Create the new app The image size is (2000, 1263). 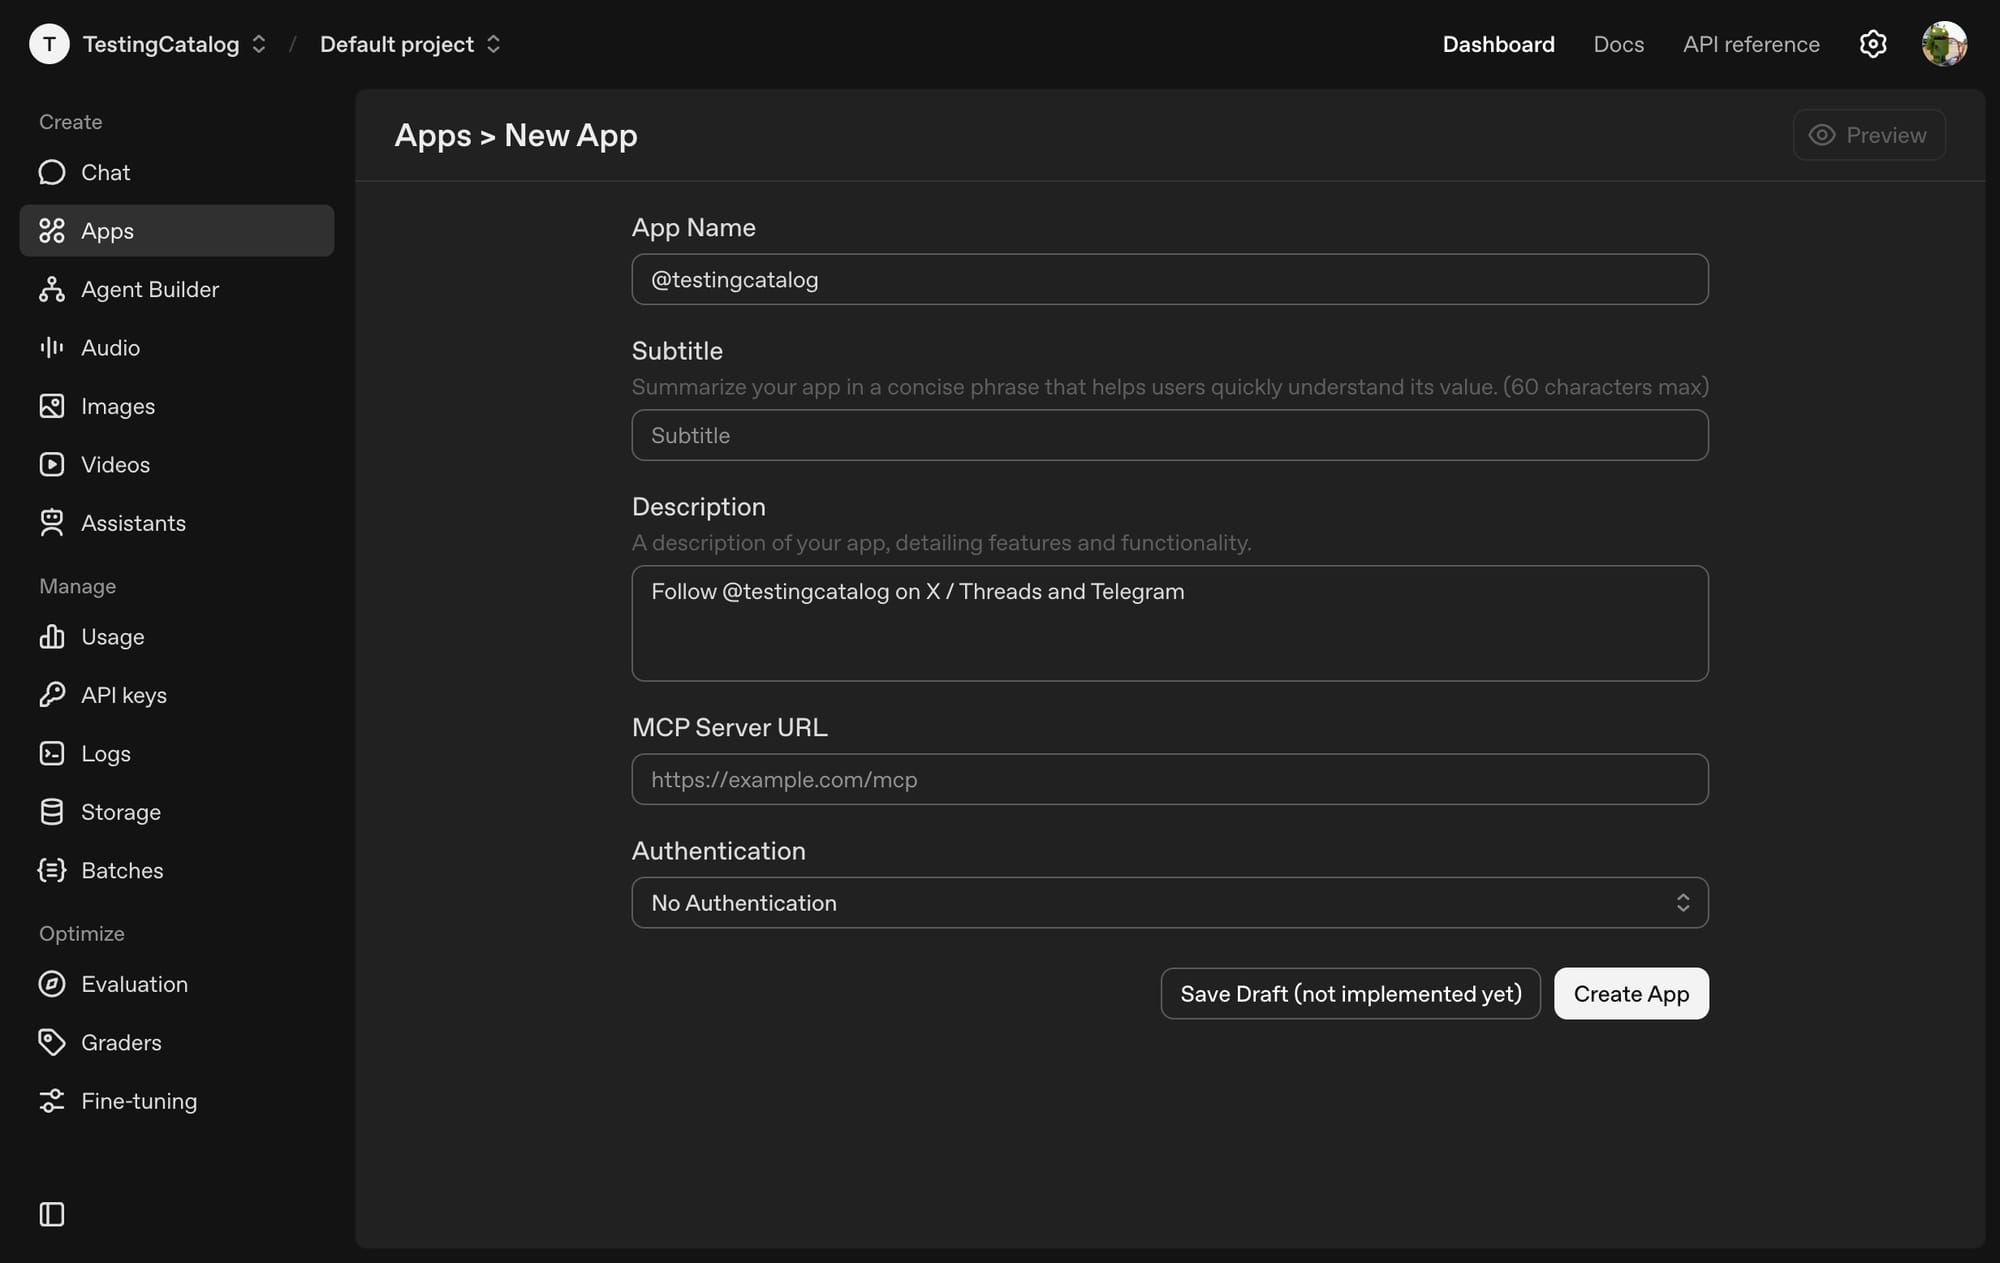coord(1630,993)
